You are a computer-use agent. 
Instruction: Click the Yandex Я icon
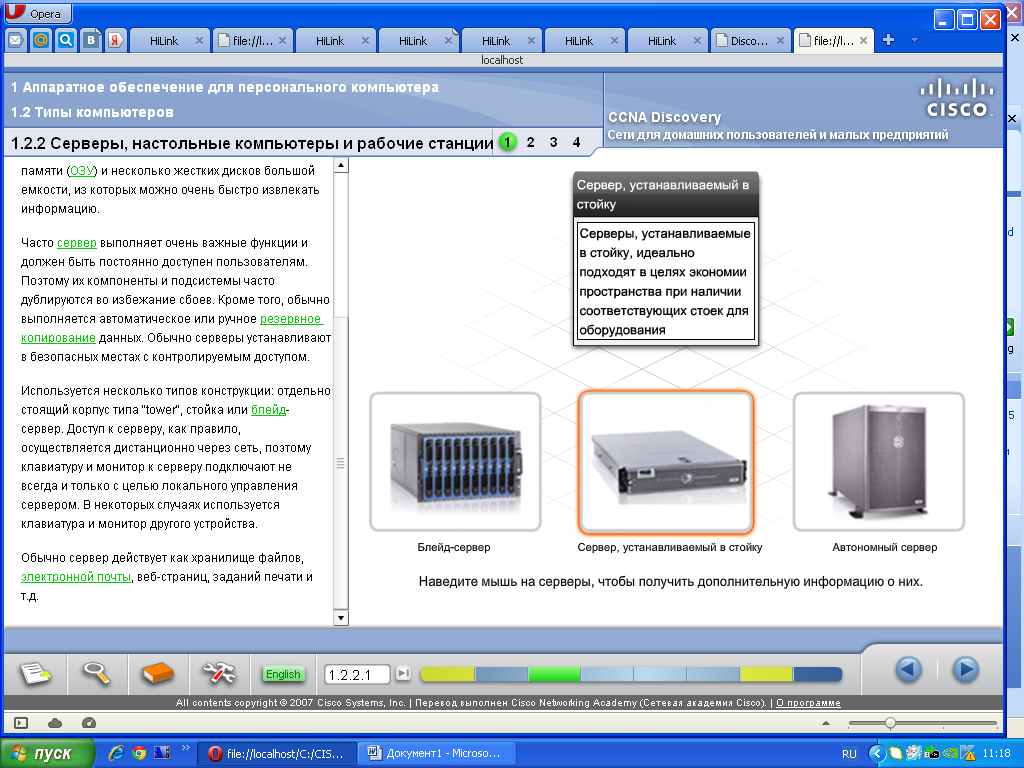116,40
